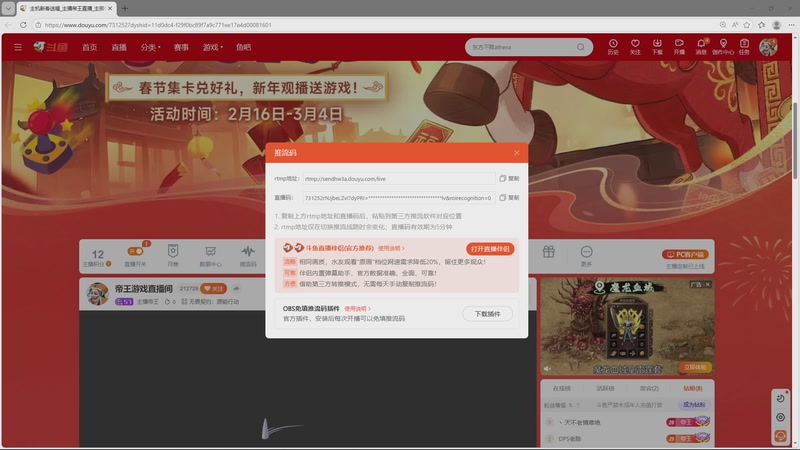Go to 首页 in the navigation bar
This screenshot has height=450, width=800.
90,47
